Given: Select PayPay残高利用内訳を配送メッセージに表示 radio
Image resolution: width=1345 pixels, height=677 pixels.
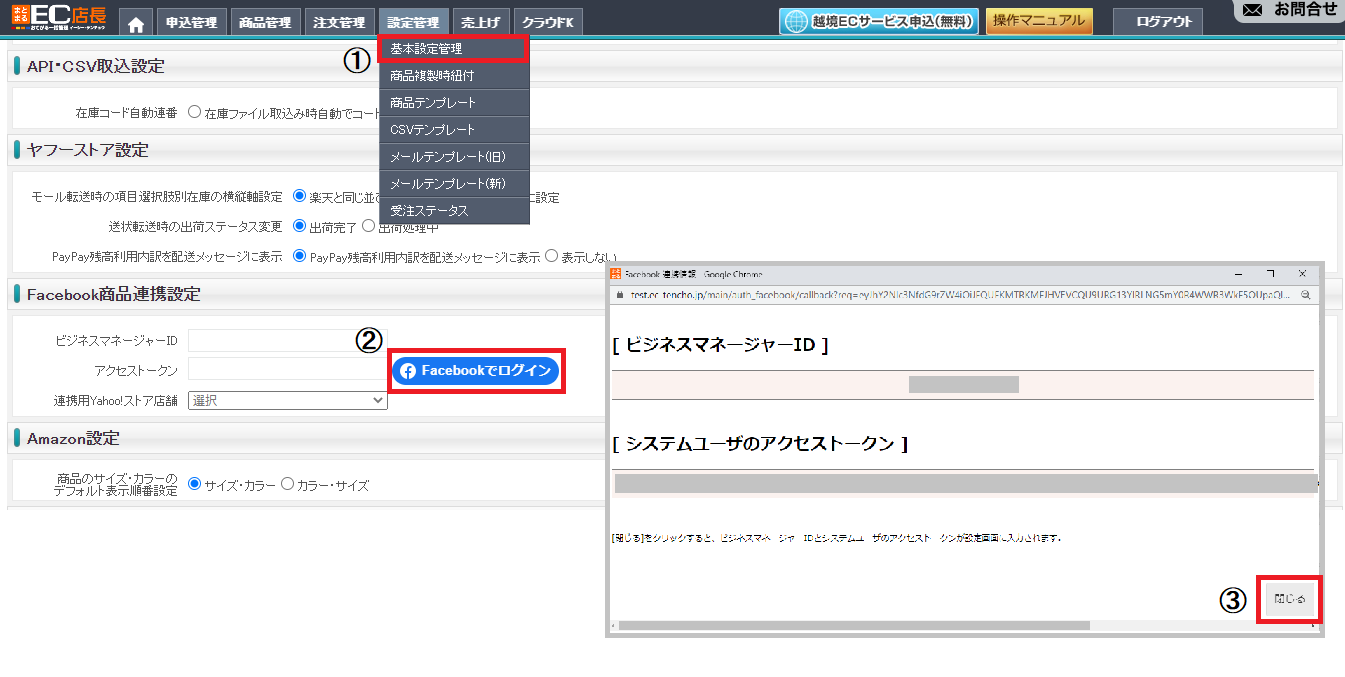Looking at the screenshot, I should point(299,256).
